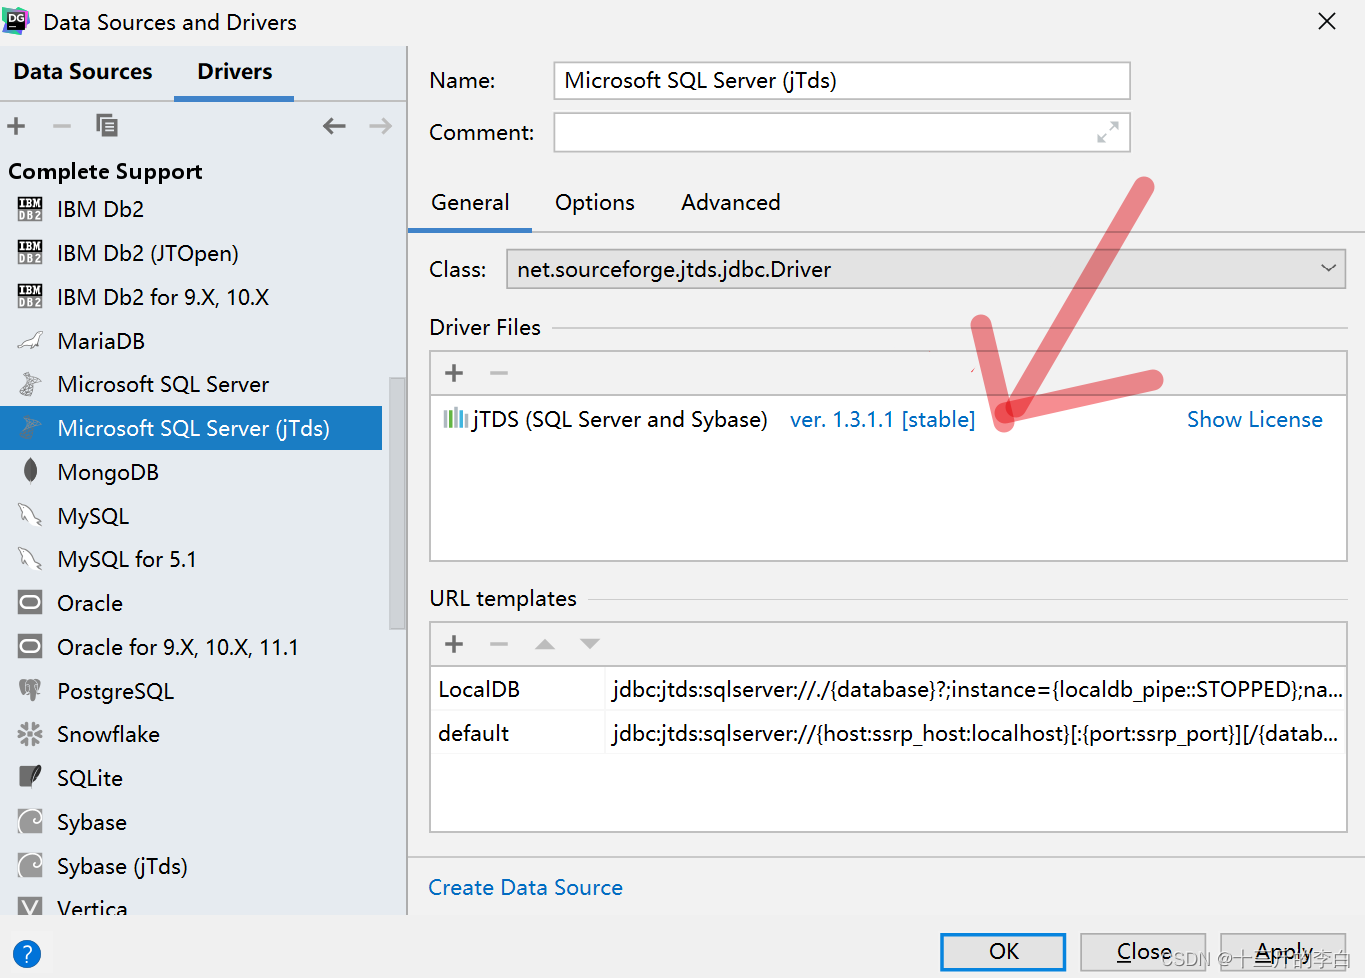Select the LocalDB URL template row
Screen dimensions: 1365x978
(x=889, y=689)
